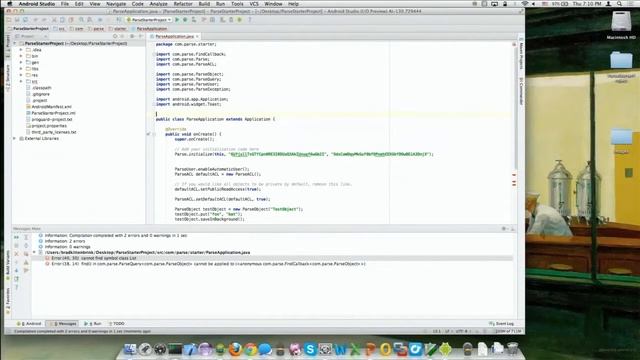Expand the libs folder

coord(21,69)
